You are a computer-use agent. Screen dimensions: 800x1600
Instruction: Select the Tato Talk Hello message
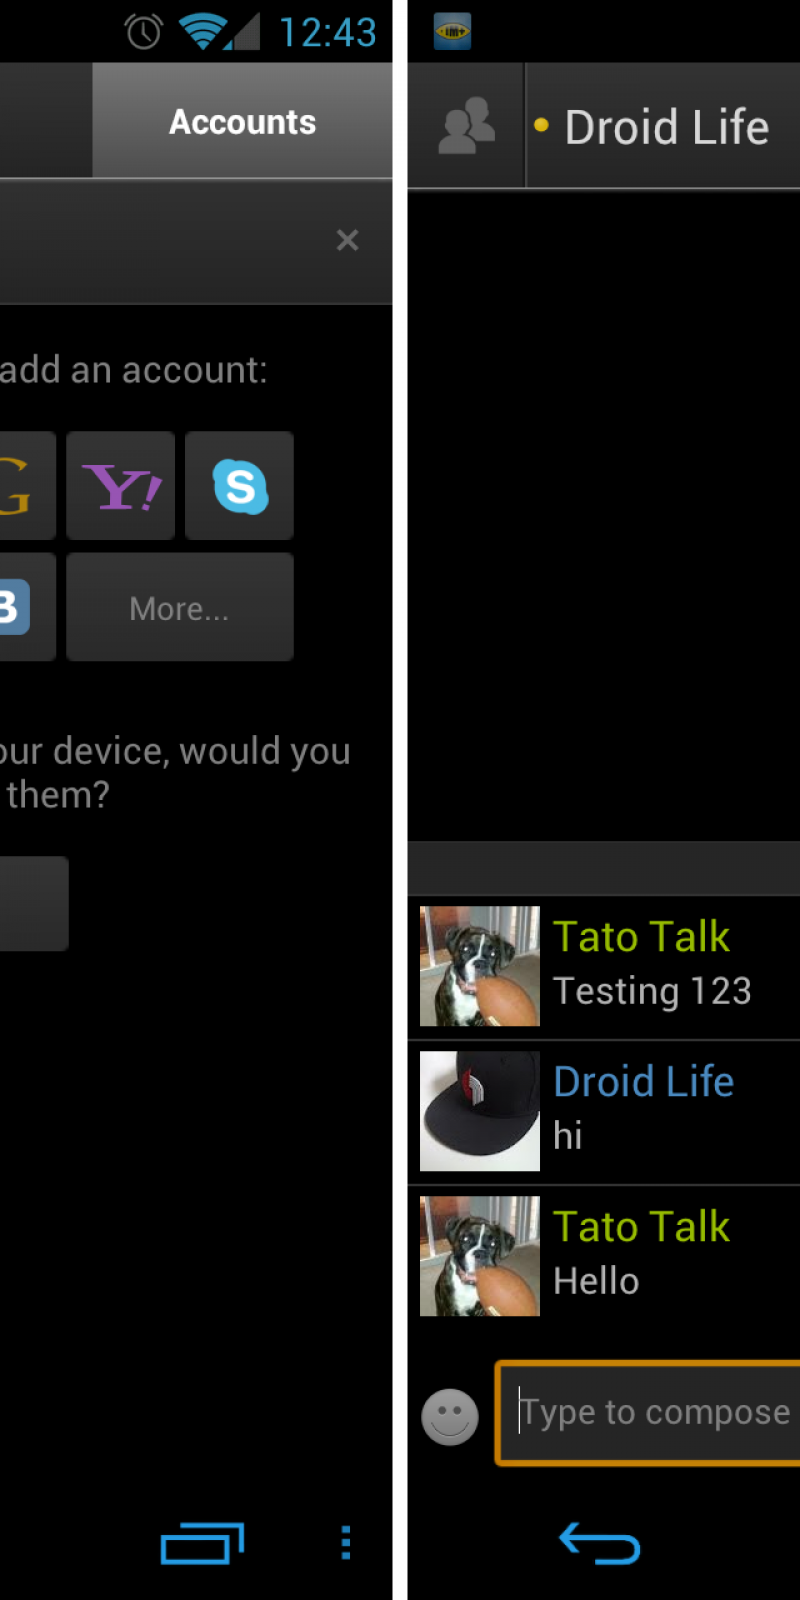click(604, 1256)
